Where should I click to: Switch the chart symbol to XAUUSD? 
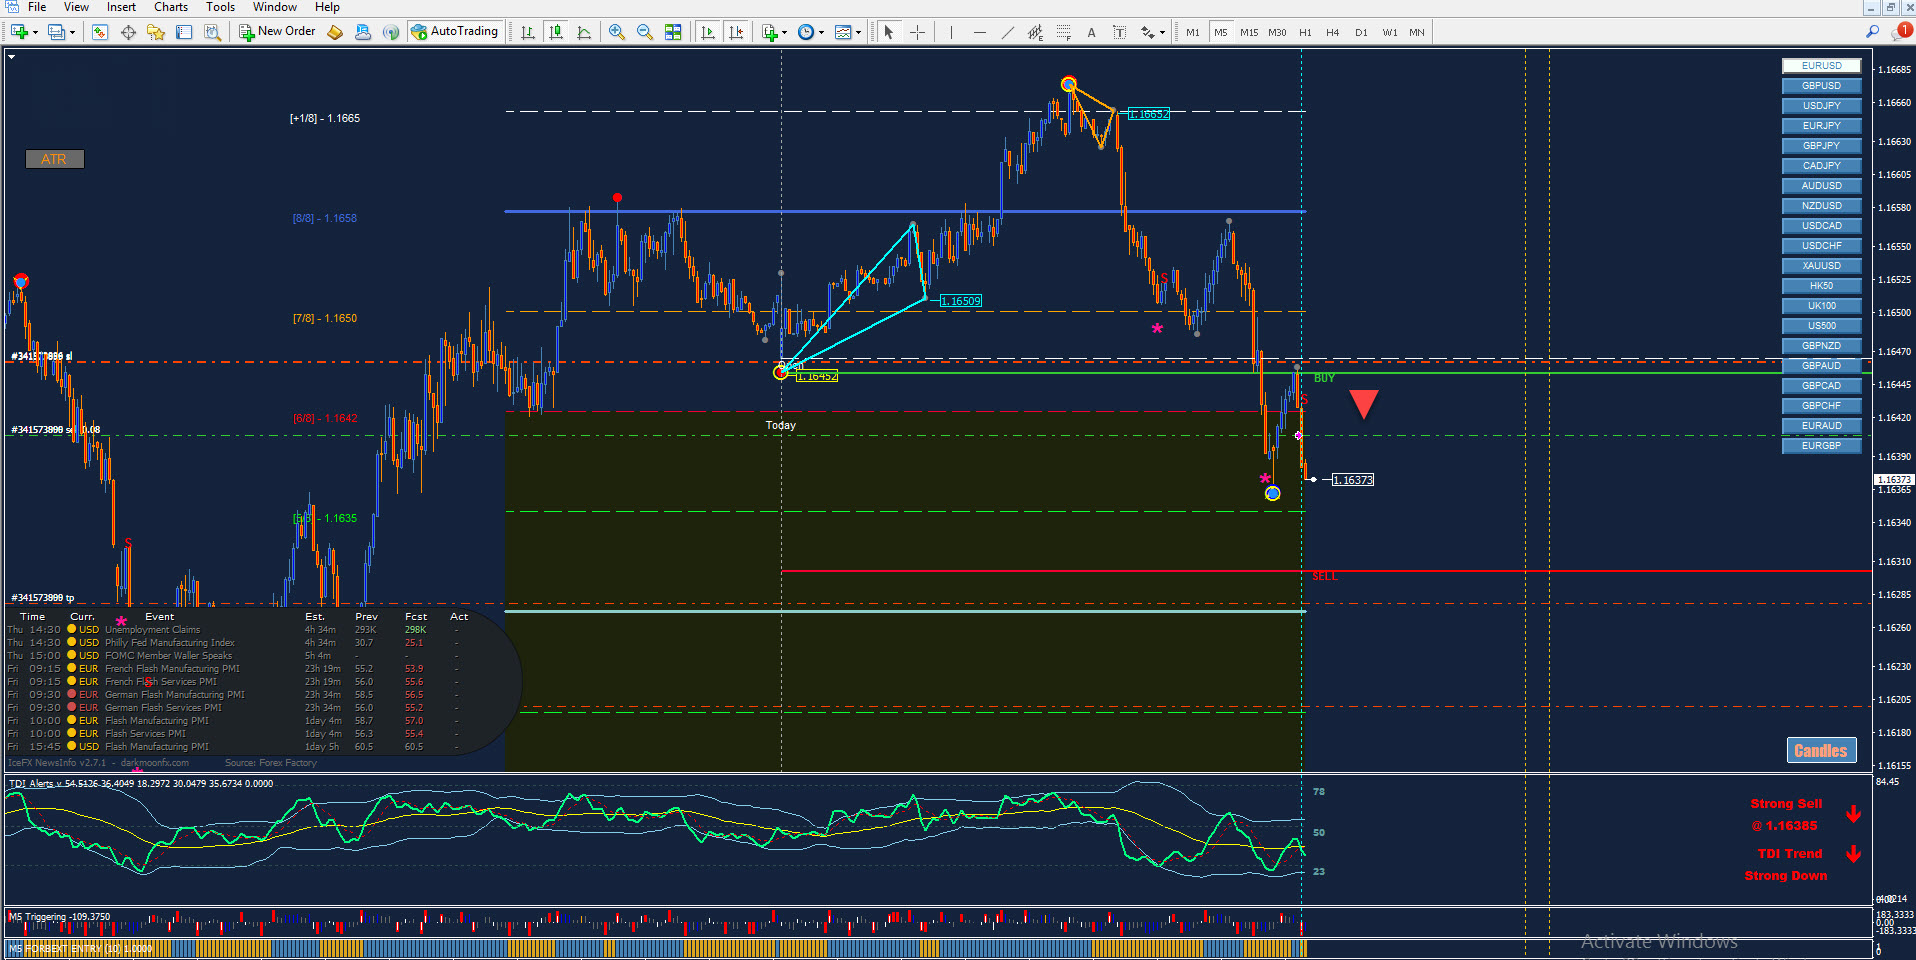(x=1821, y=266)
